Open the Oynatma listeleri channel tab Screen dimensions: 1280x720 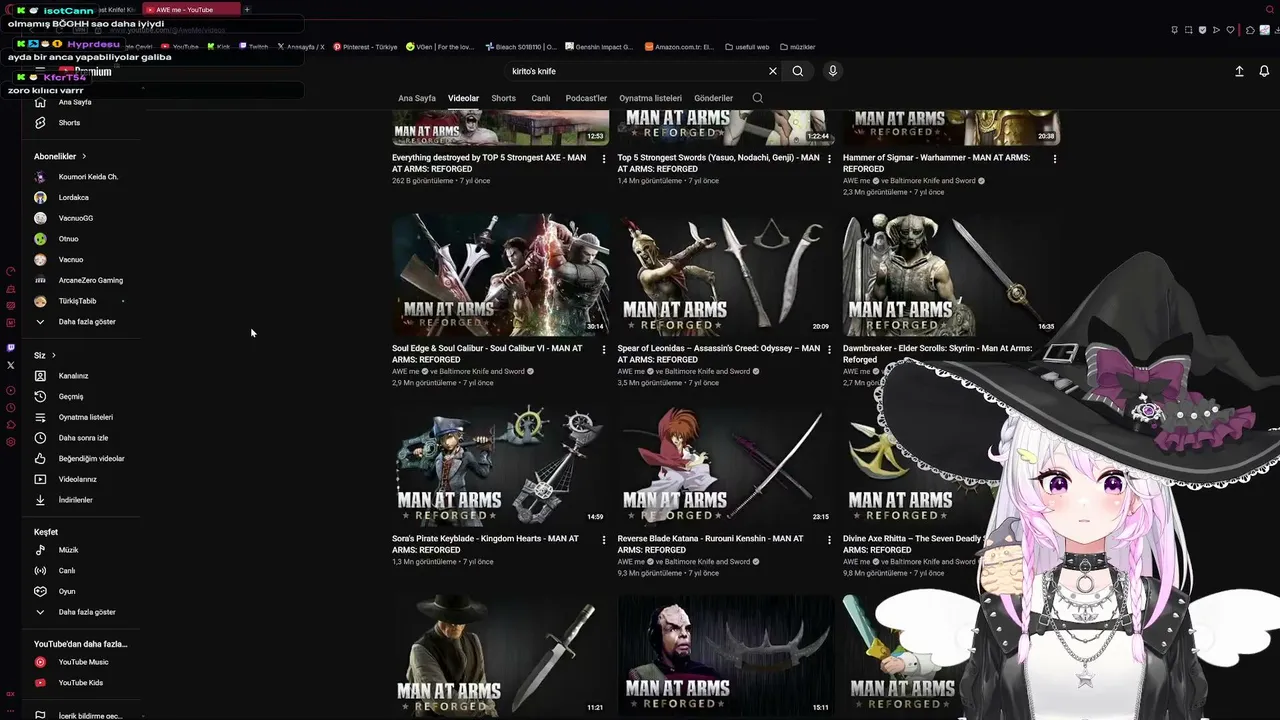pos(650,98)
